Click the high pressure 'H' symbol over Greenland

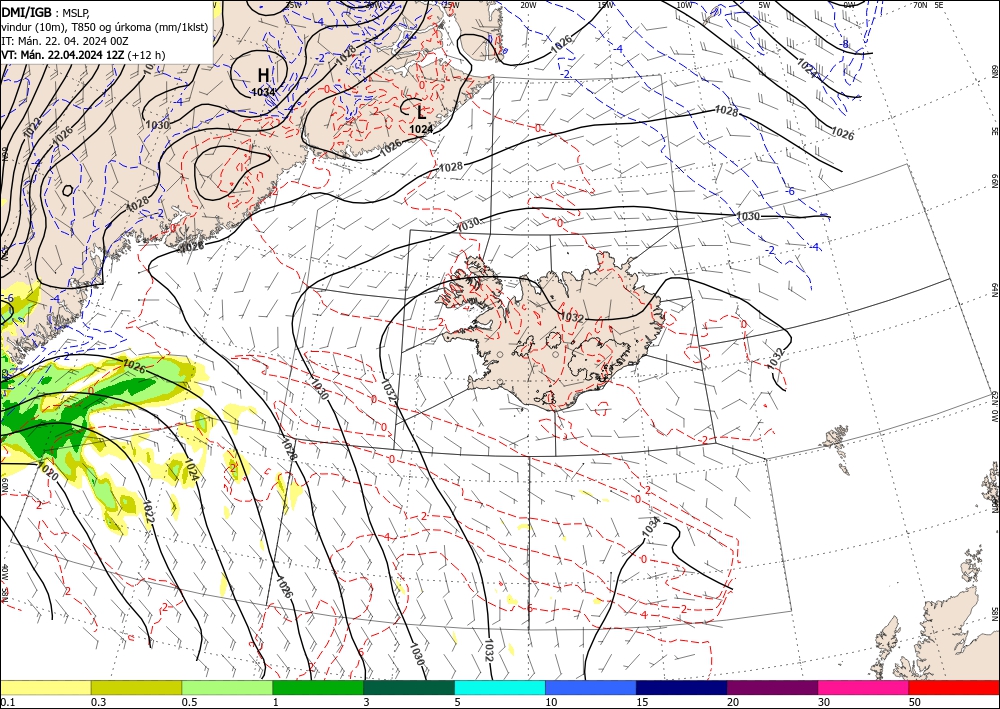263,75
